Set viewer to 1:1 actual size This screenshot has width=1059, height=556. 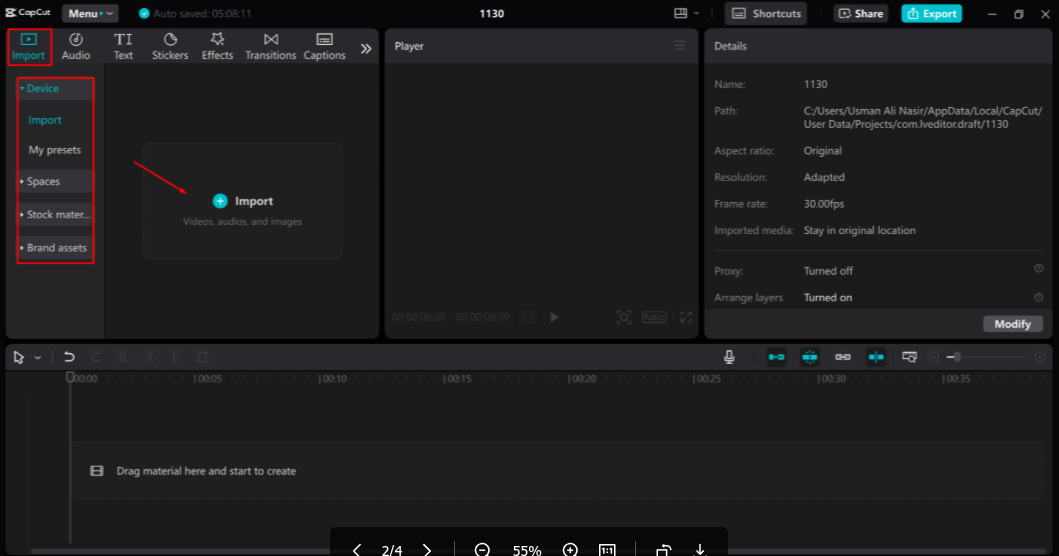[607, 550]
